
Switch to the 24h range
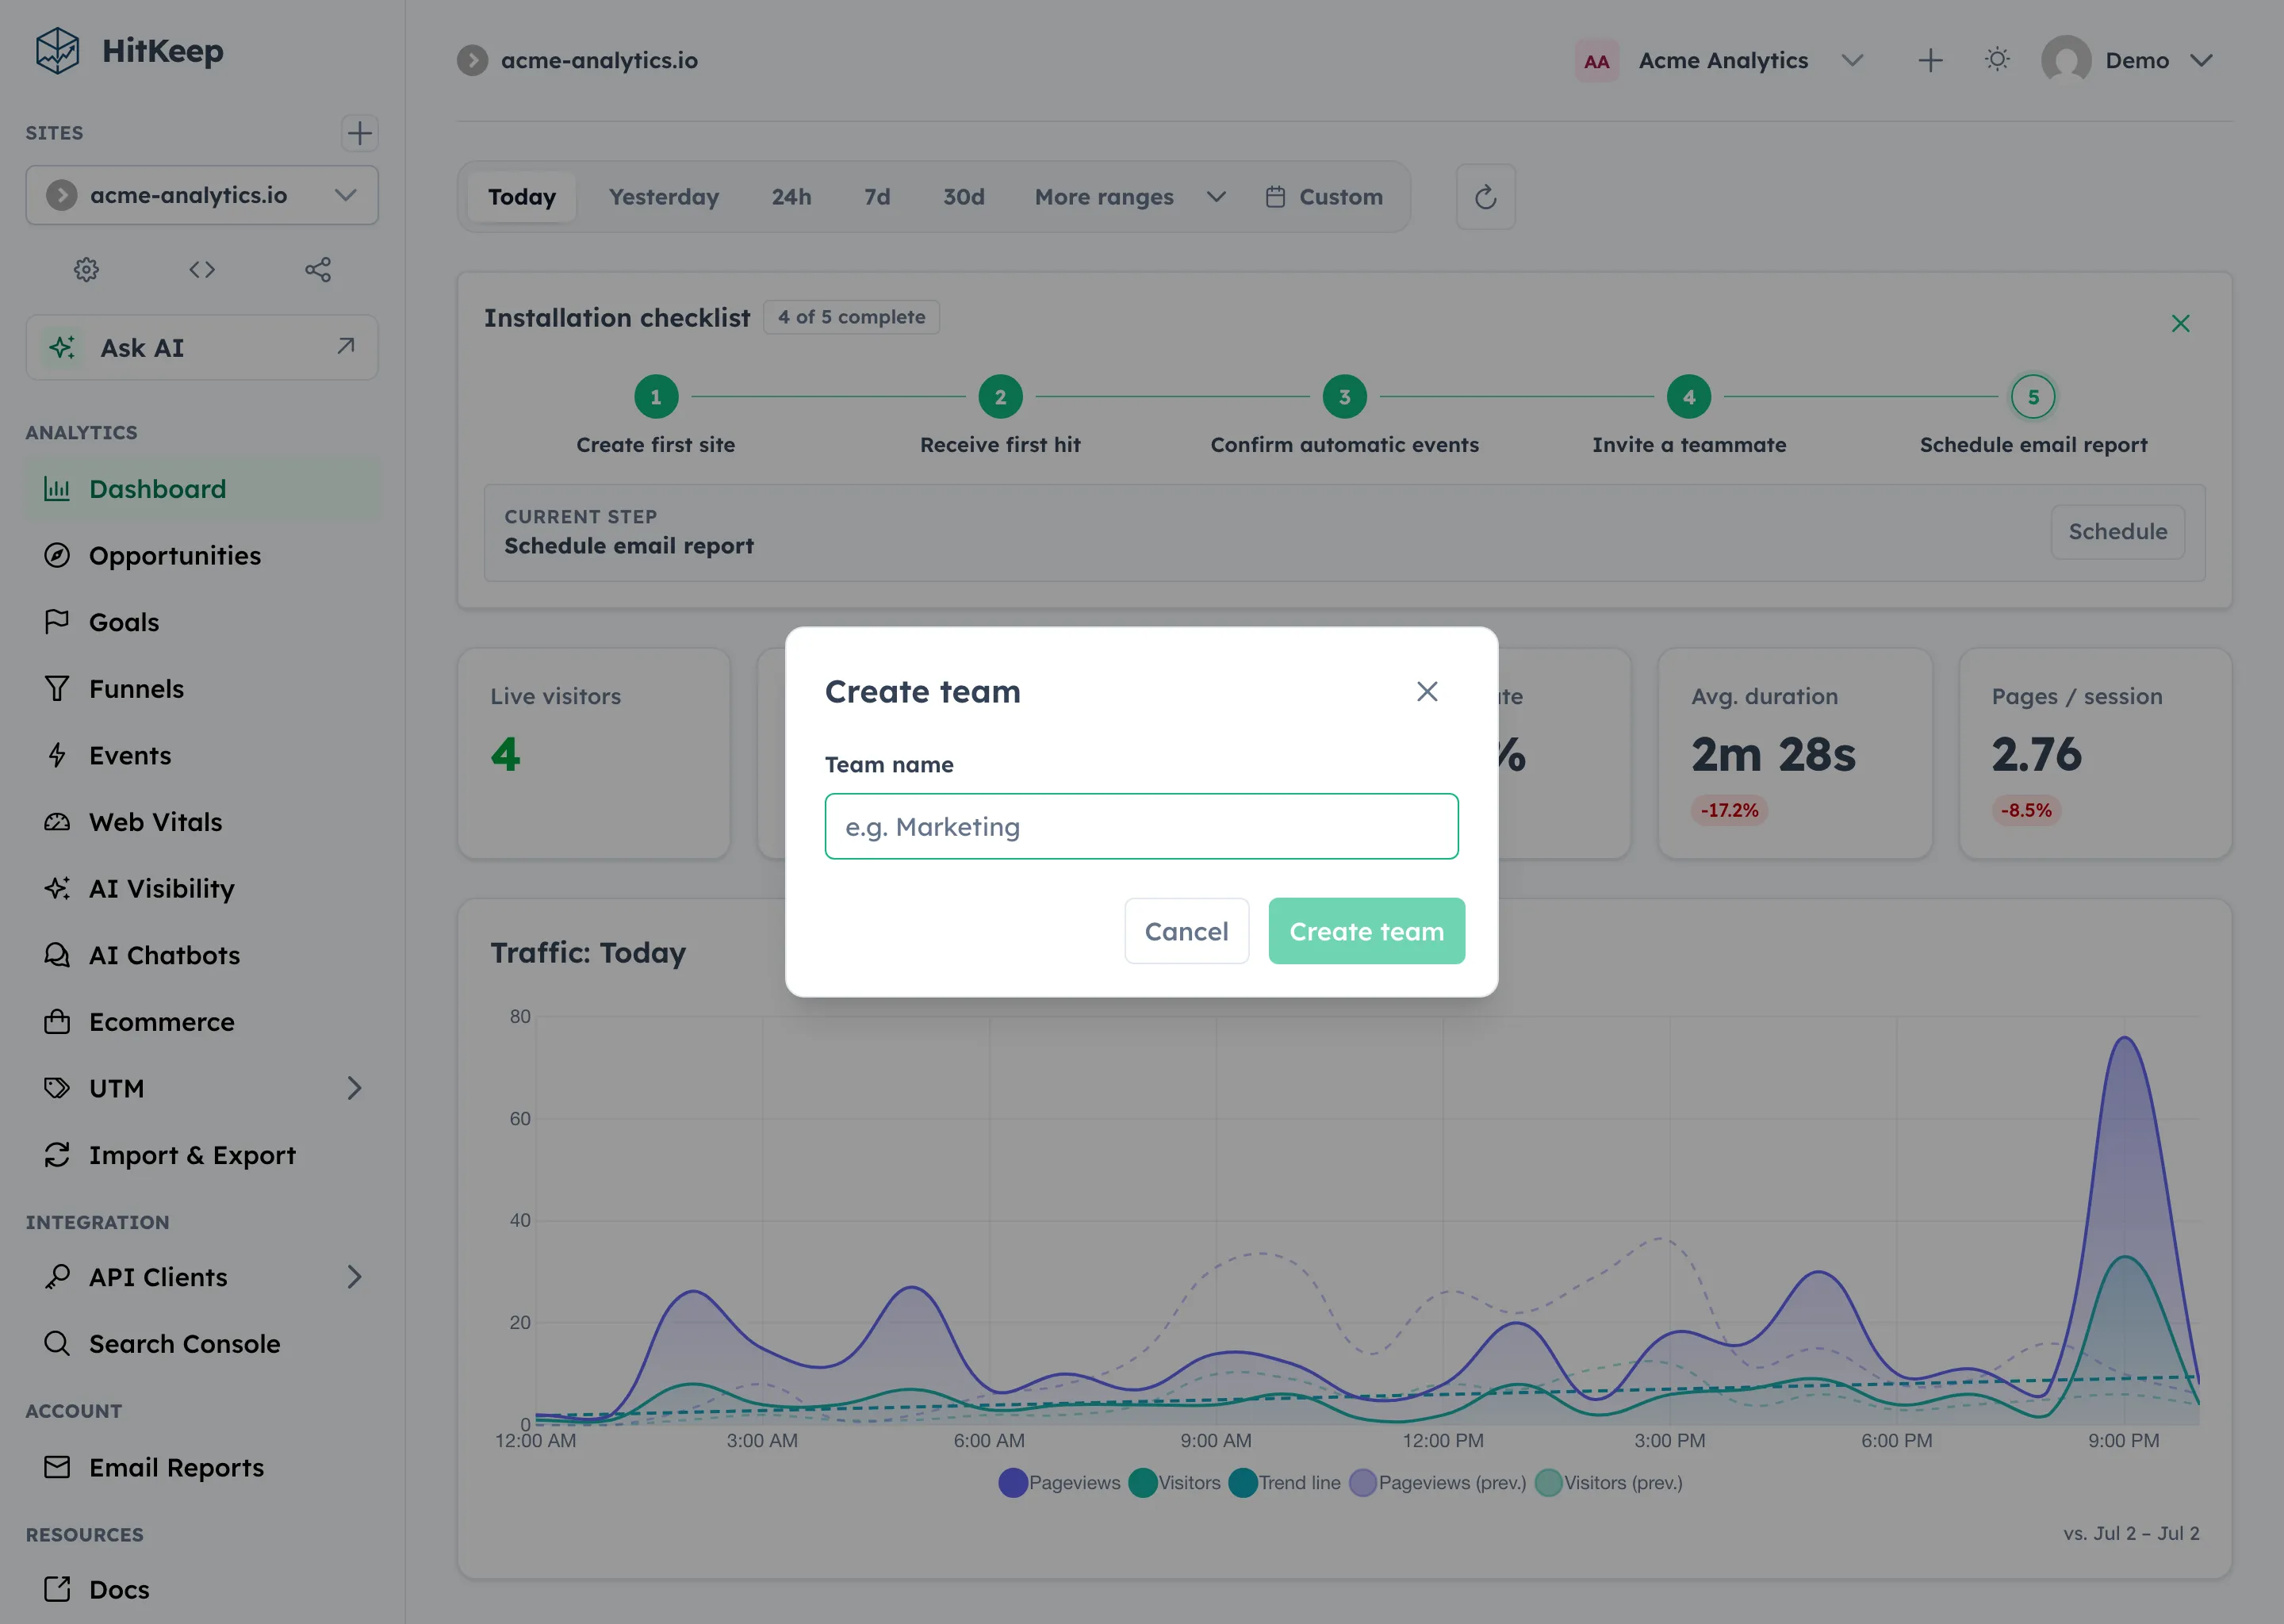click(x=791, y=197)
